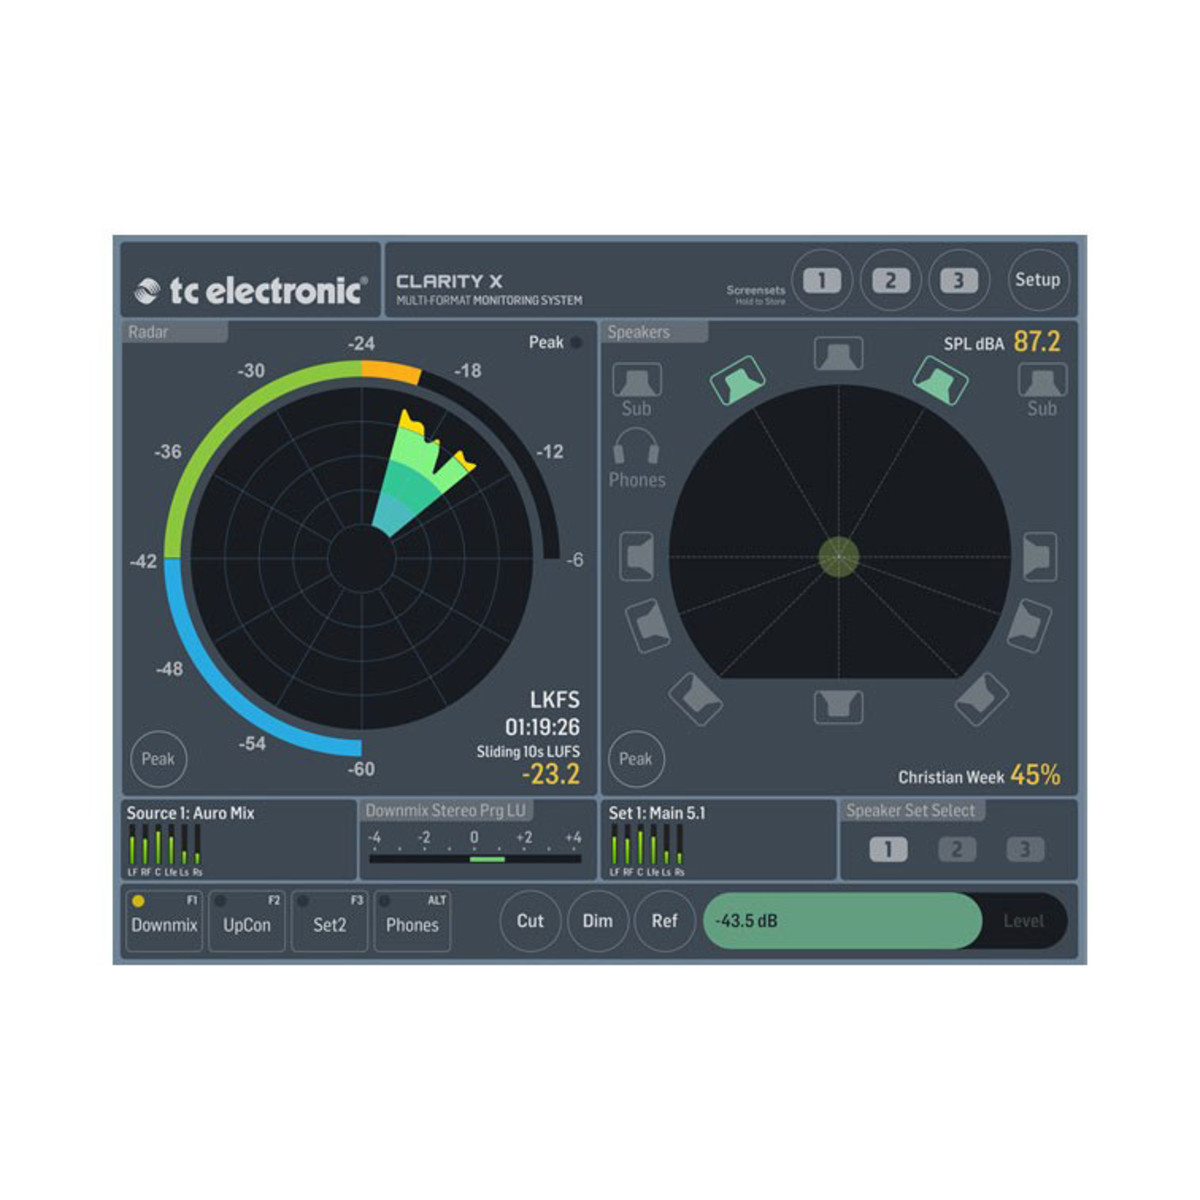Toggle the rear left speaker icon

[696, 698]
